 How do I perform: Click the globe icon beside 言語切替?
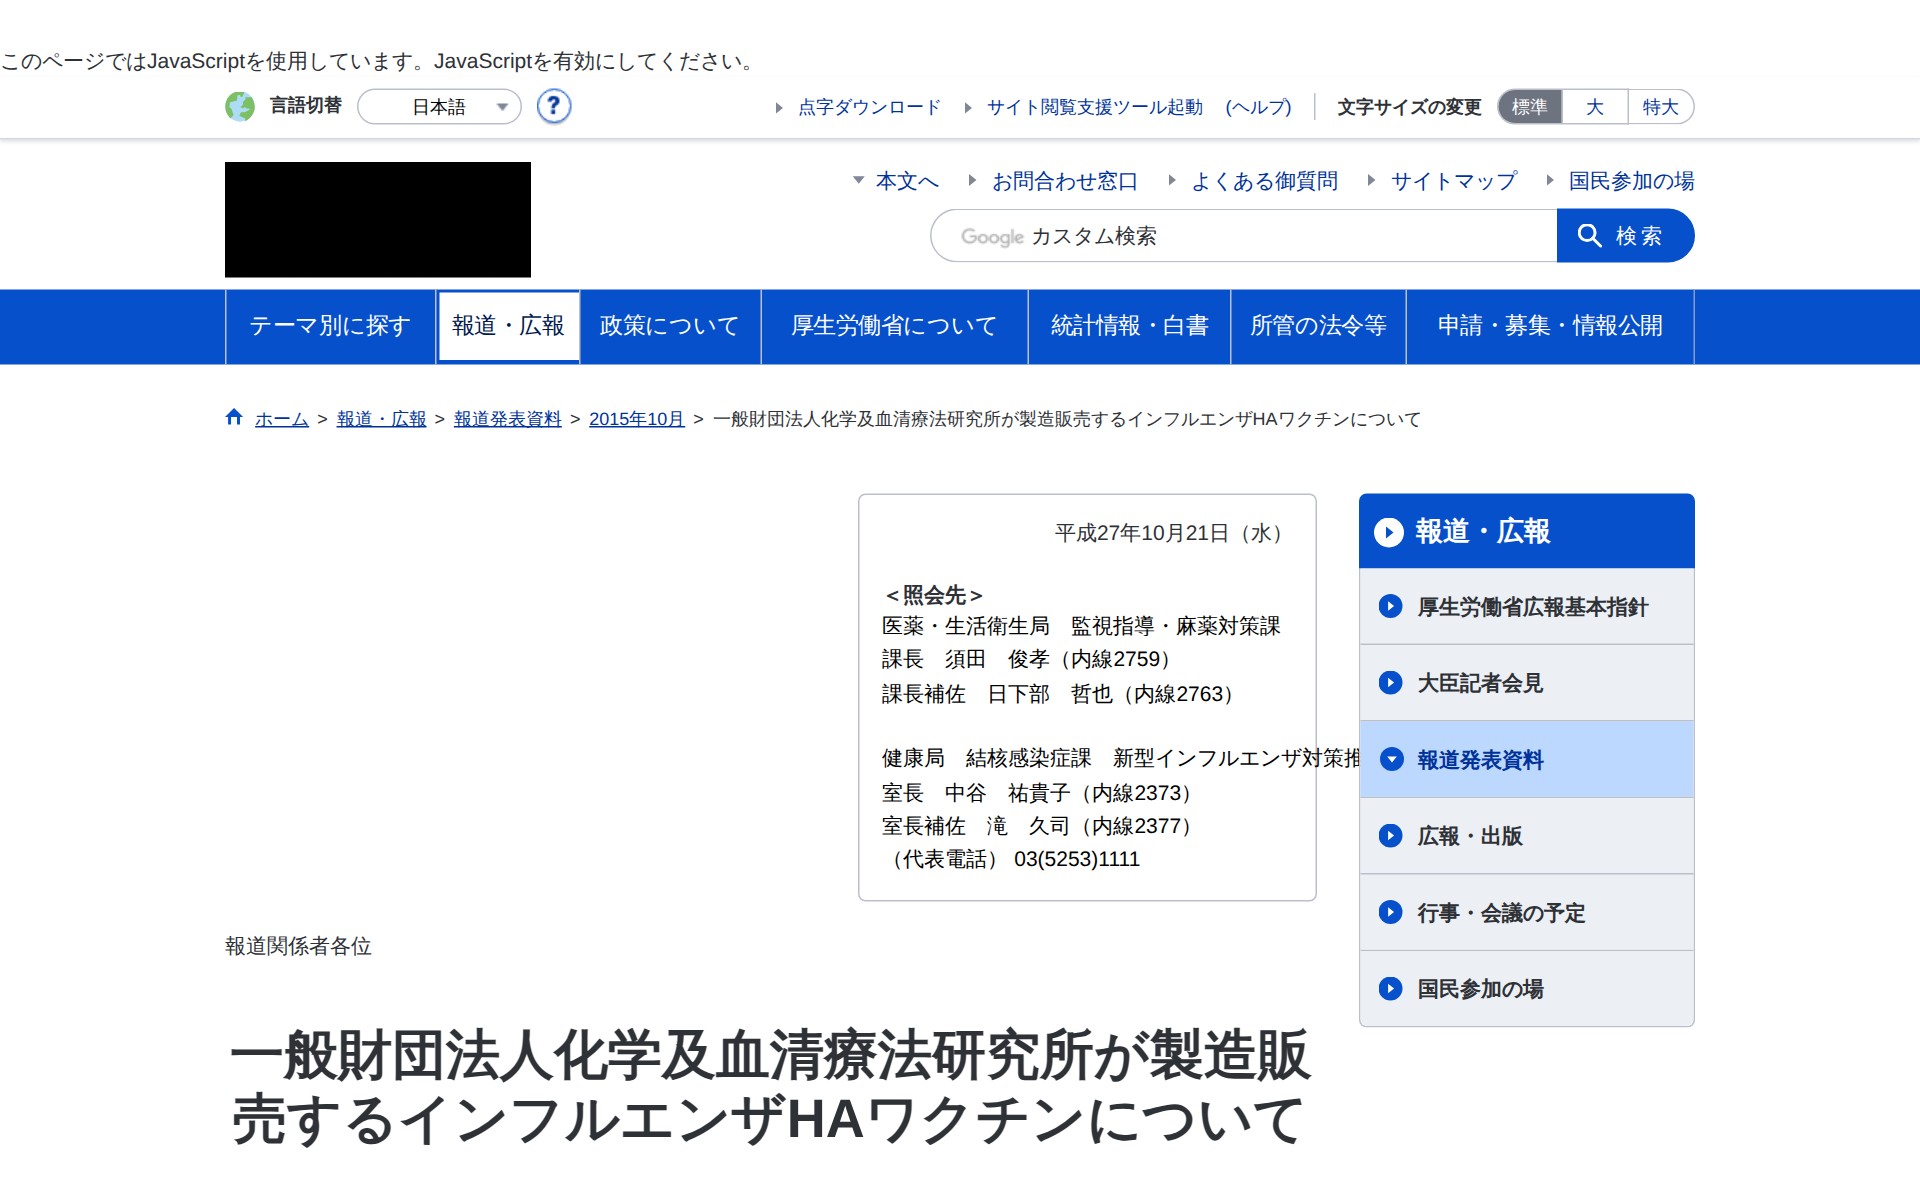pyautogui.click(x=240, y=107)
